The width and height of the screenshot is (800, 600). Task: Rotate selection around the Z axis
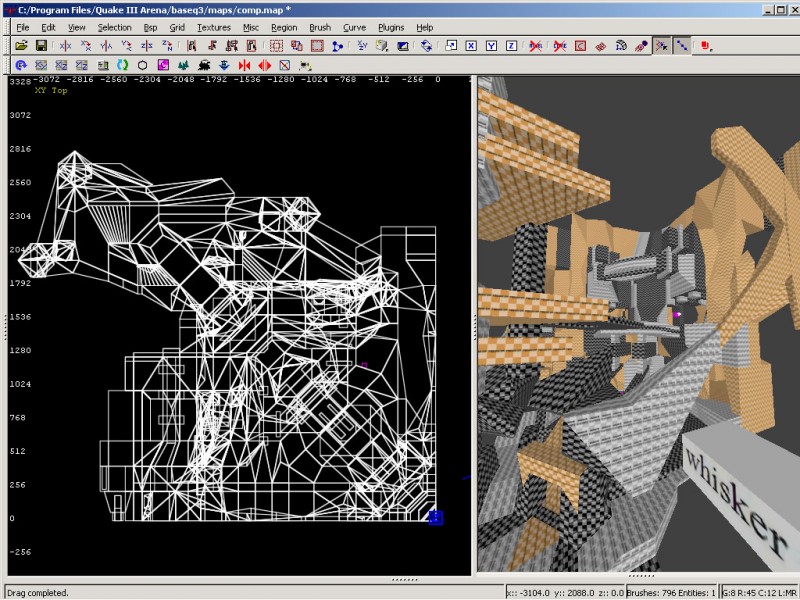coord(167,46)
